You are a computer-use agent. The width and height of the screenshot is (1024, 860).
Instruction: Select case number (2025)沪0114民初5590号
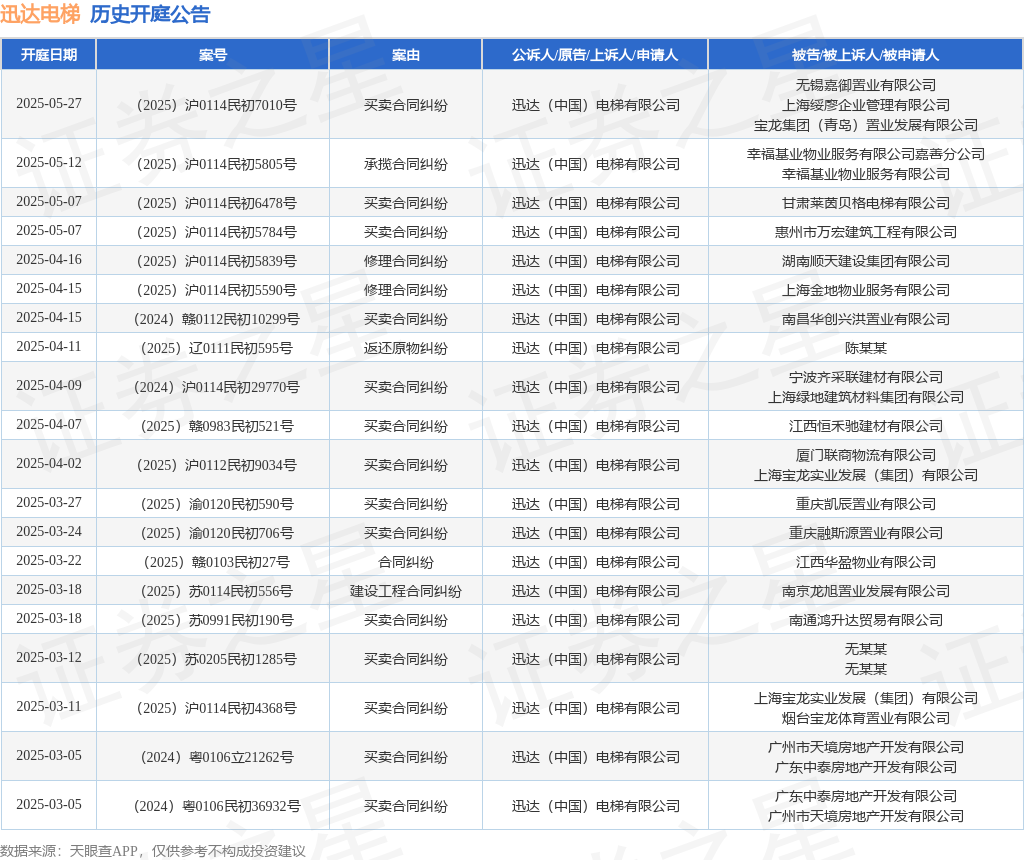[216, 290]
